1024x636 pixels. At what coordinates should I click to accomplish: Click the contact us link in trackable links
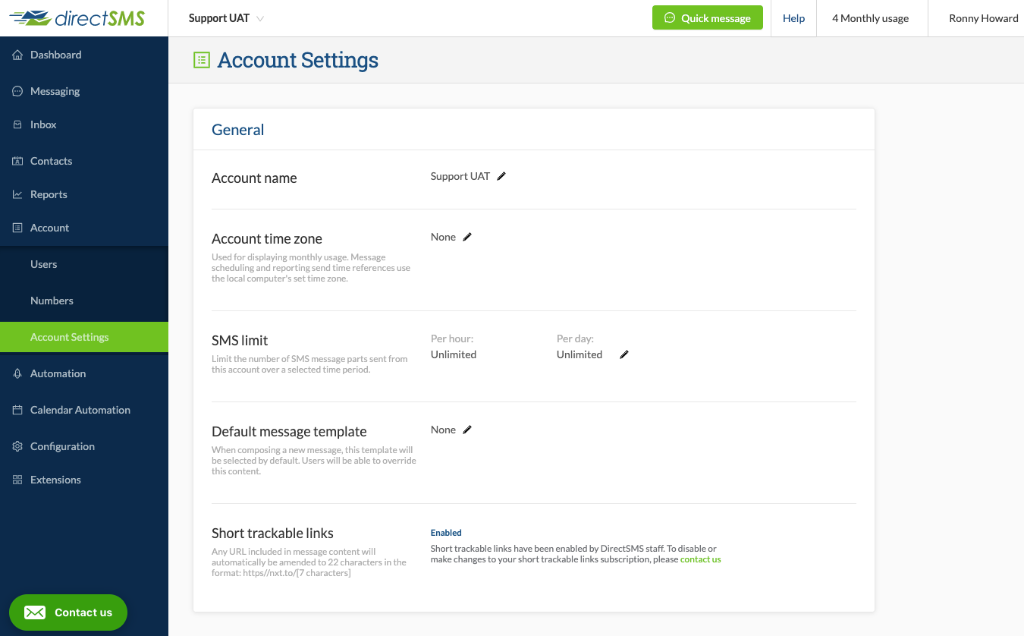pos(701,560)
